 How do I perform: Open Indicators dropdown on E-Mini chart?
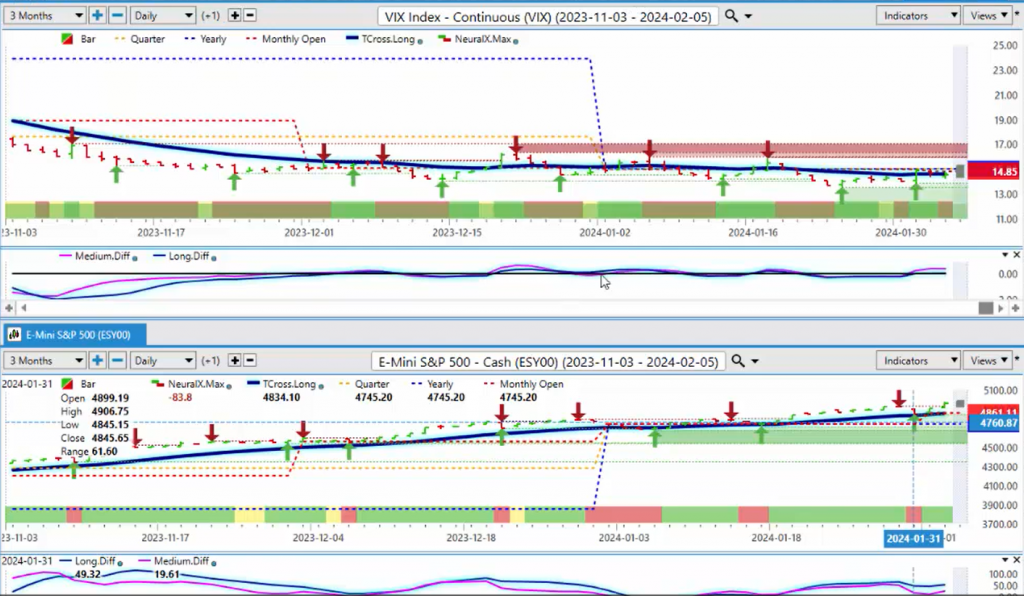[x=918, y=360]
